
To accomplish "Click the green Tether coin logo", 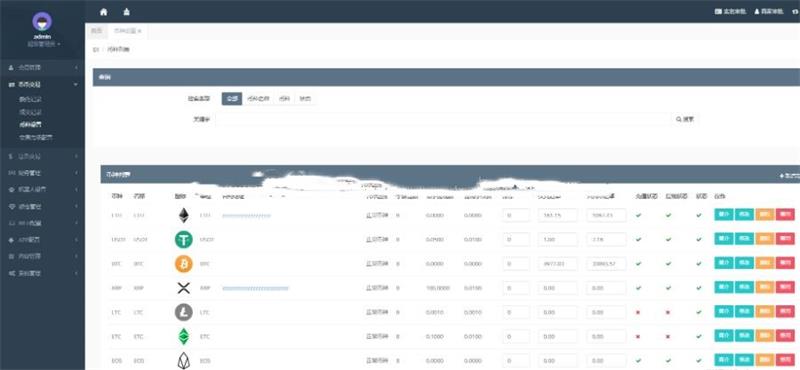I will coord(184,239).
